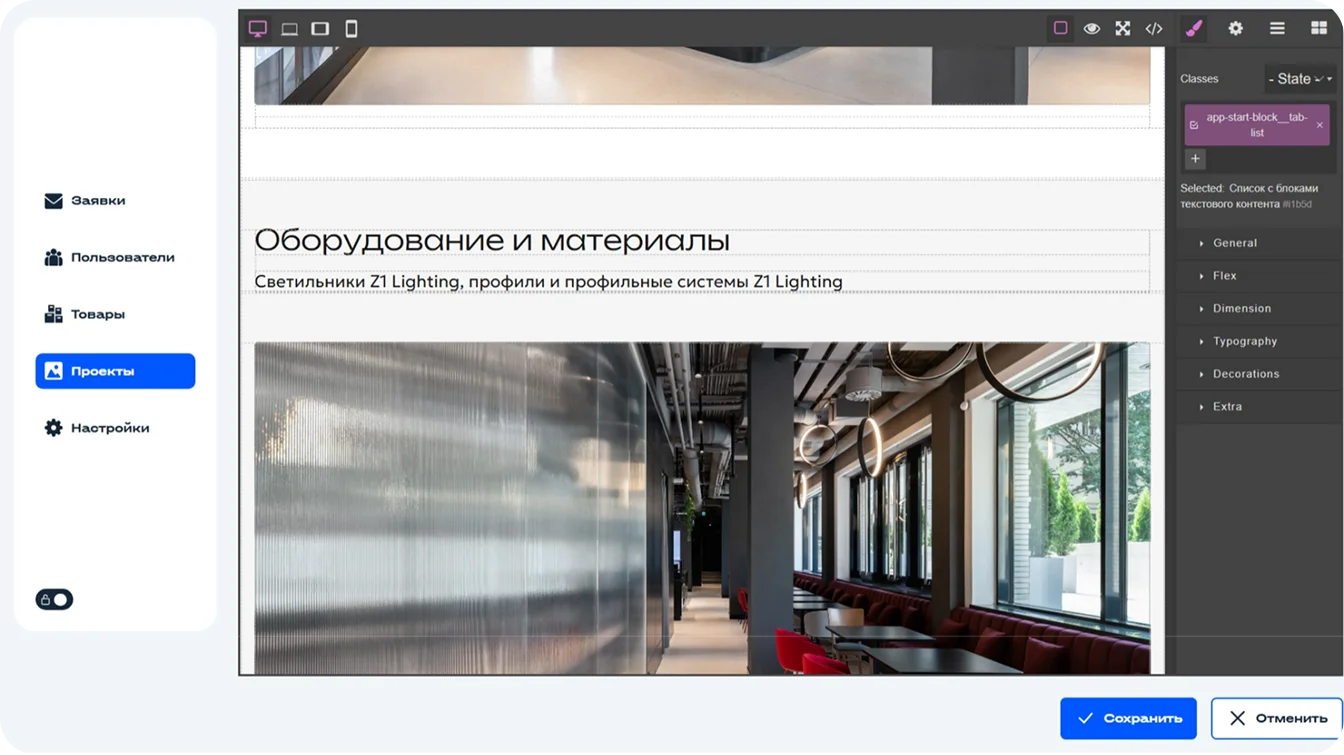Image resolution: width=1344 pixels, height=755 pixels.
Task: Open the State dropdown in Classes panel
Action: 1299,78
